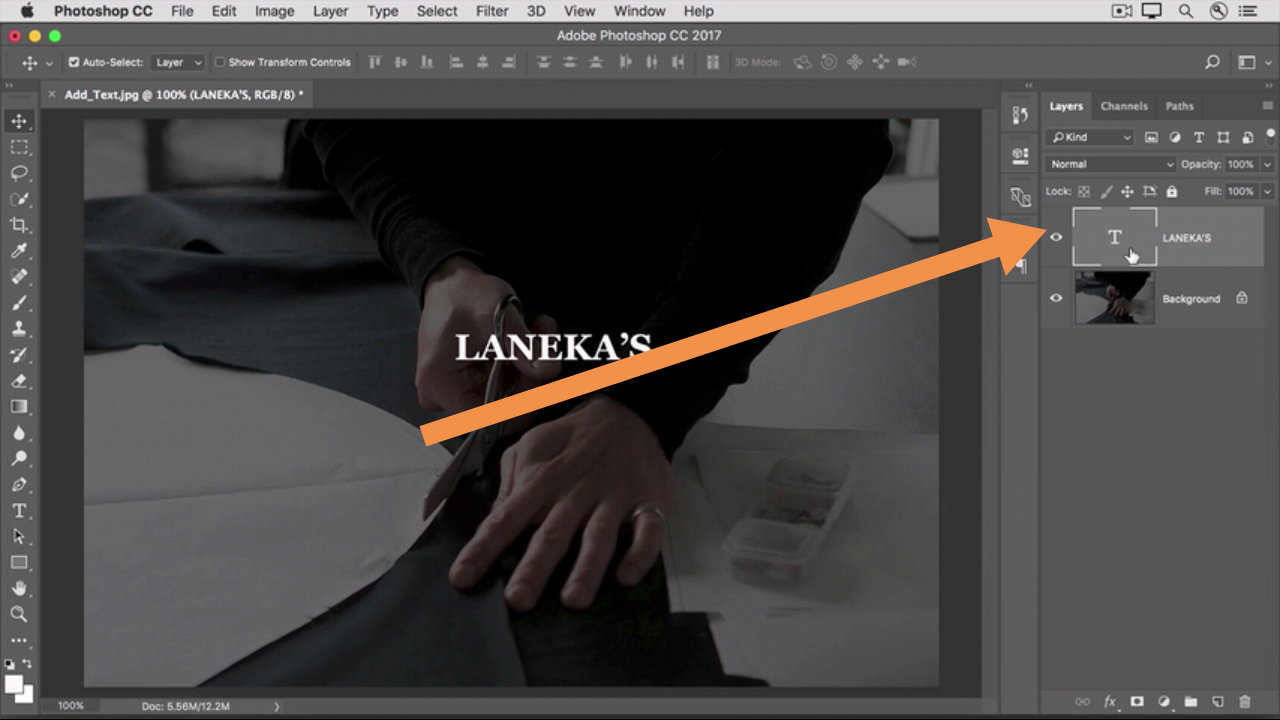Select the Lasso tool
The height and width of the screenshot is (720, 1280).
click(19, 173)
